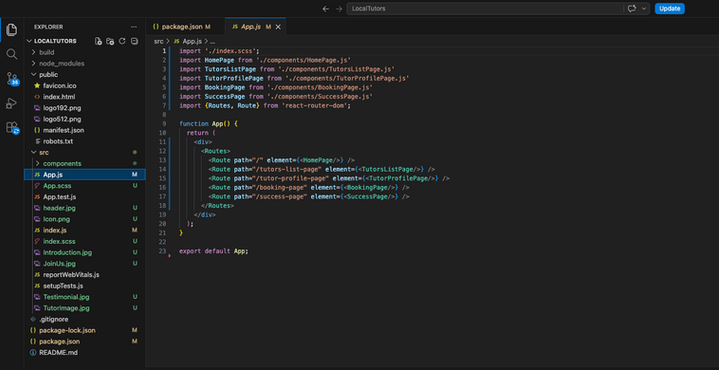Viewport: 719px width, 370px height.
Task: Open manifest.json in the file tree
Action: point(85,130)
